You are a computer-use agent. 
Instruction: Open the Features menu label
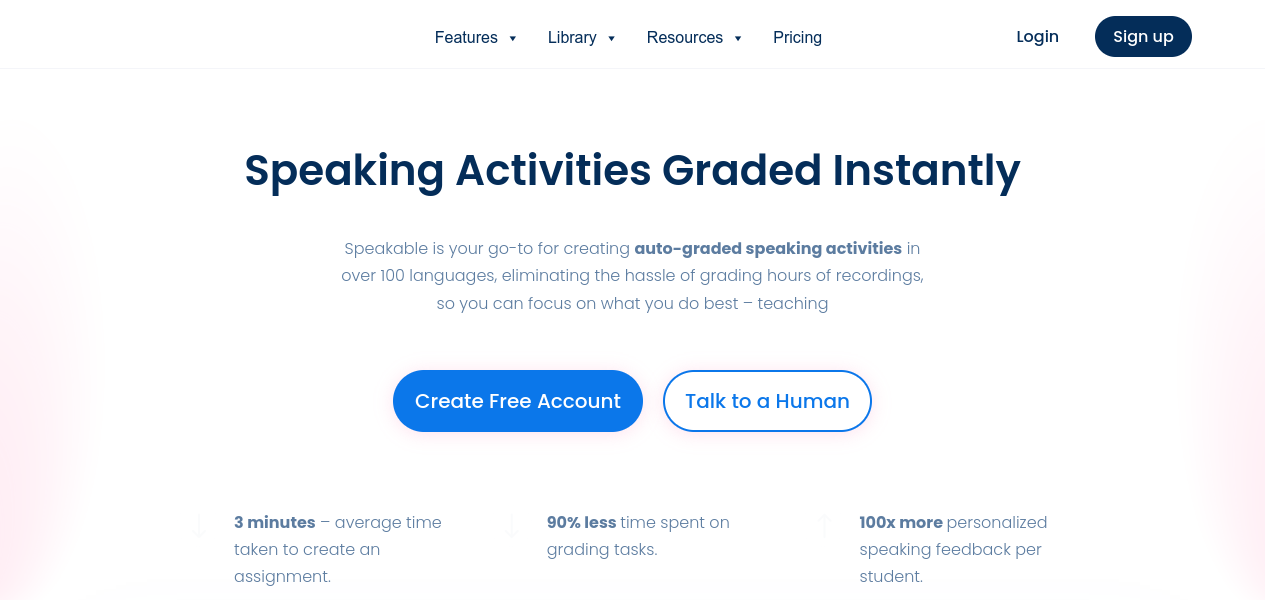[x=466, y=37]
